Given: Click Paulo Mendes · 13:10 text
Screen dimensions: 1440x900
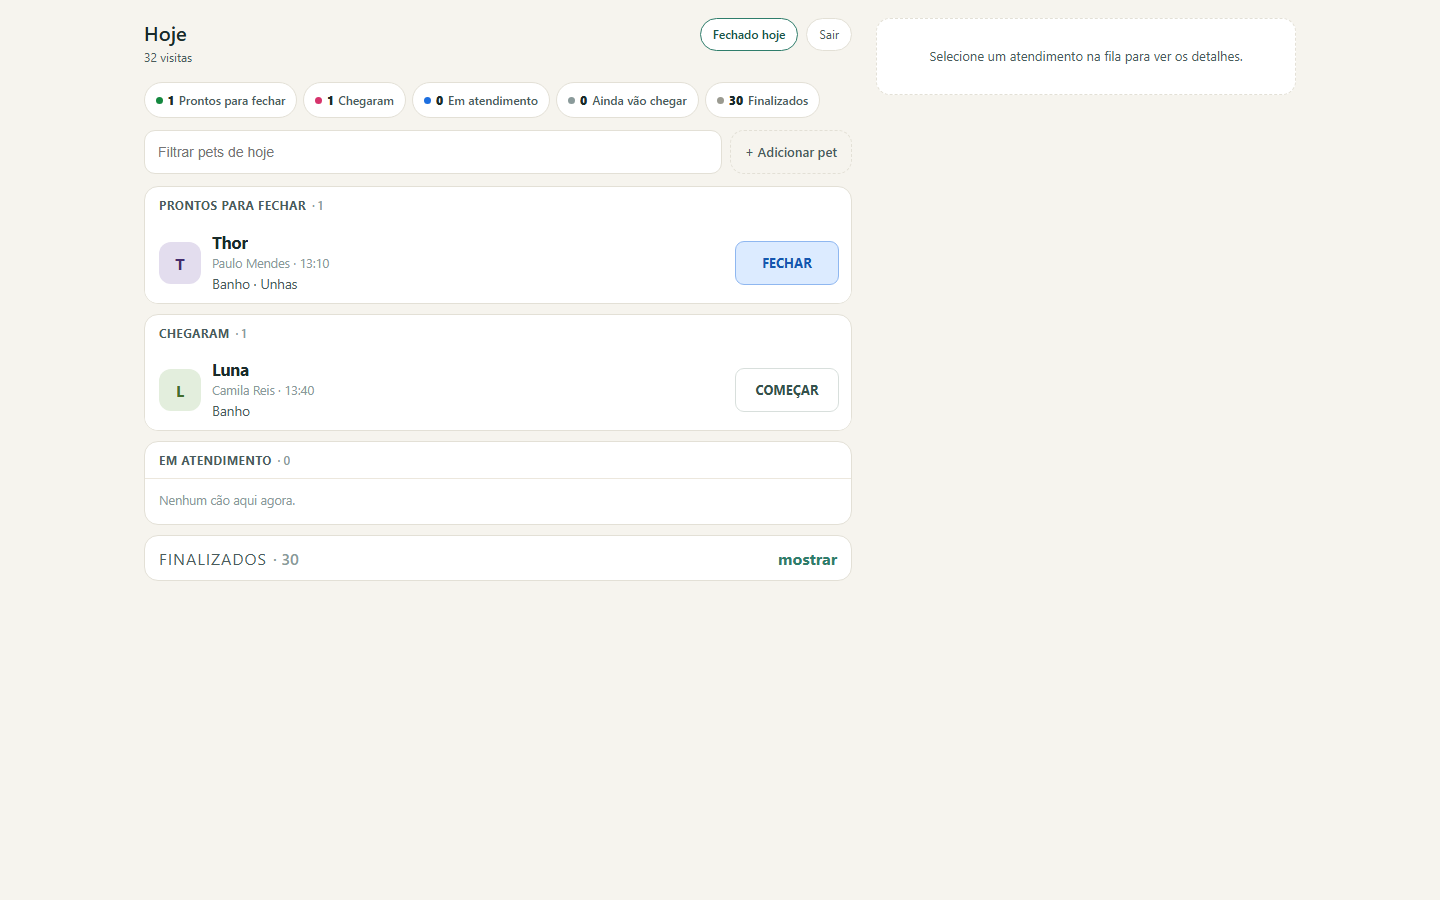Looking at the screenshot, I should (270, 264).
